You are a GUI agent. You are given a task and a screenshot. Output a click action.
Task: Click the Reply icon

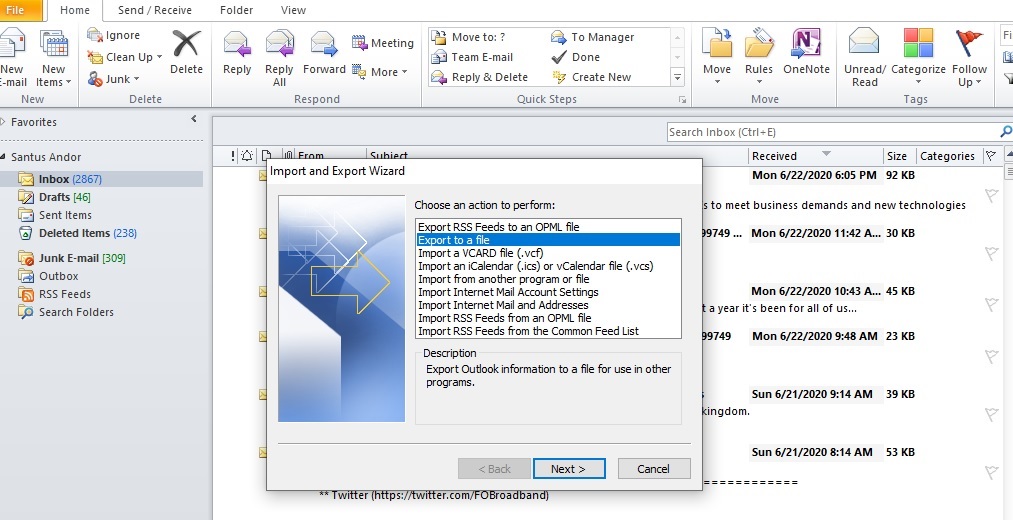point(236,45)
